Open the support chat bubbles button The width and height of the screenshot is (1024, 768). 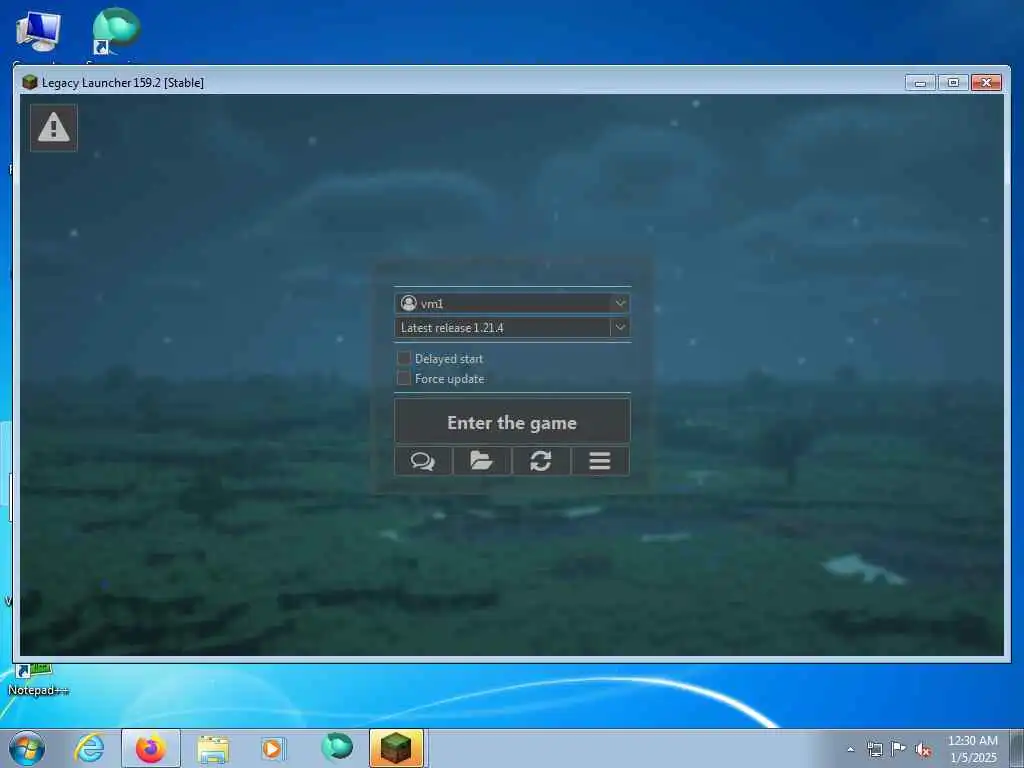point(423,461)
